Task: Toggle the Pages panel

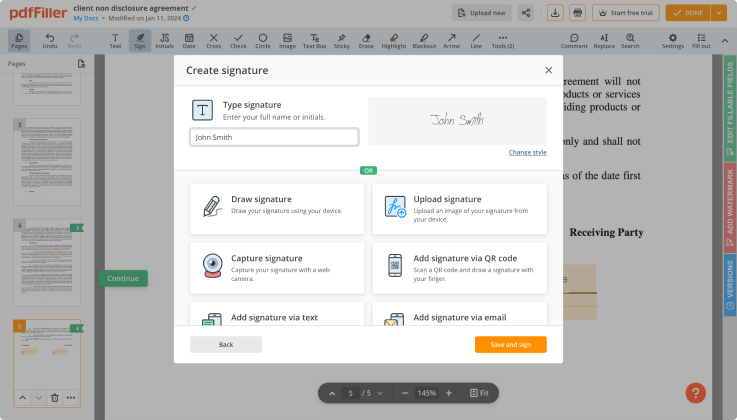Action: [x=18, y=40]
